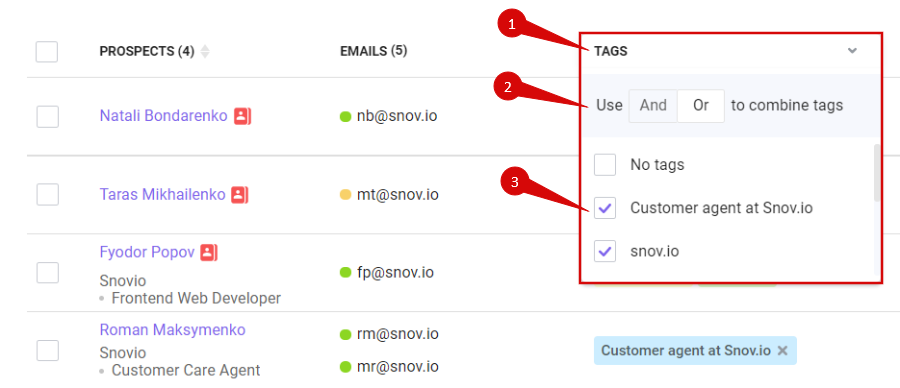Click email mt@snov.io

pos(398,195)
